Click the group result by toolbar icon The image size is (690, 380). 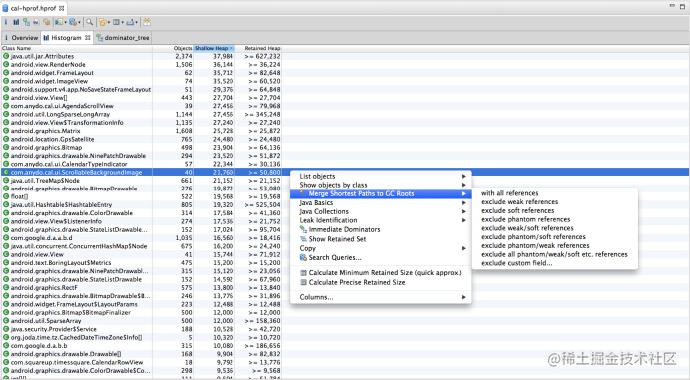click(102, 22)
